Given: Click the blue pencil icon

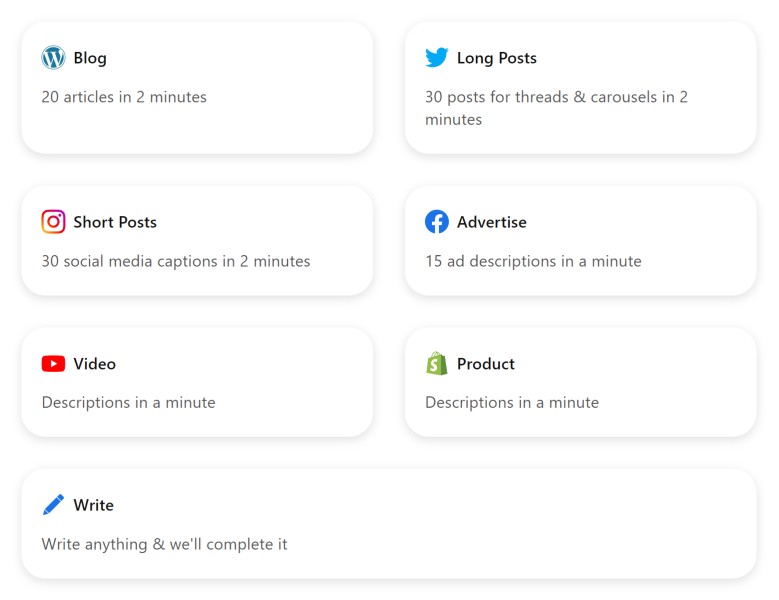Looking at the screenshot, I should [53, 505].
